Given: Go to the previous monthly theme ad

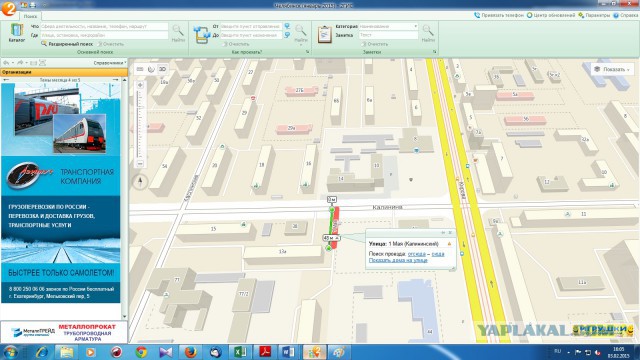Looking at the screenshot, I should click(6, 80).
